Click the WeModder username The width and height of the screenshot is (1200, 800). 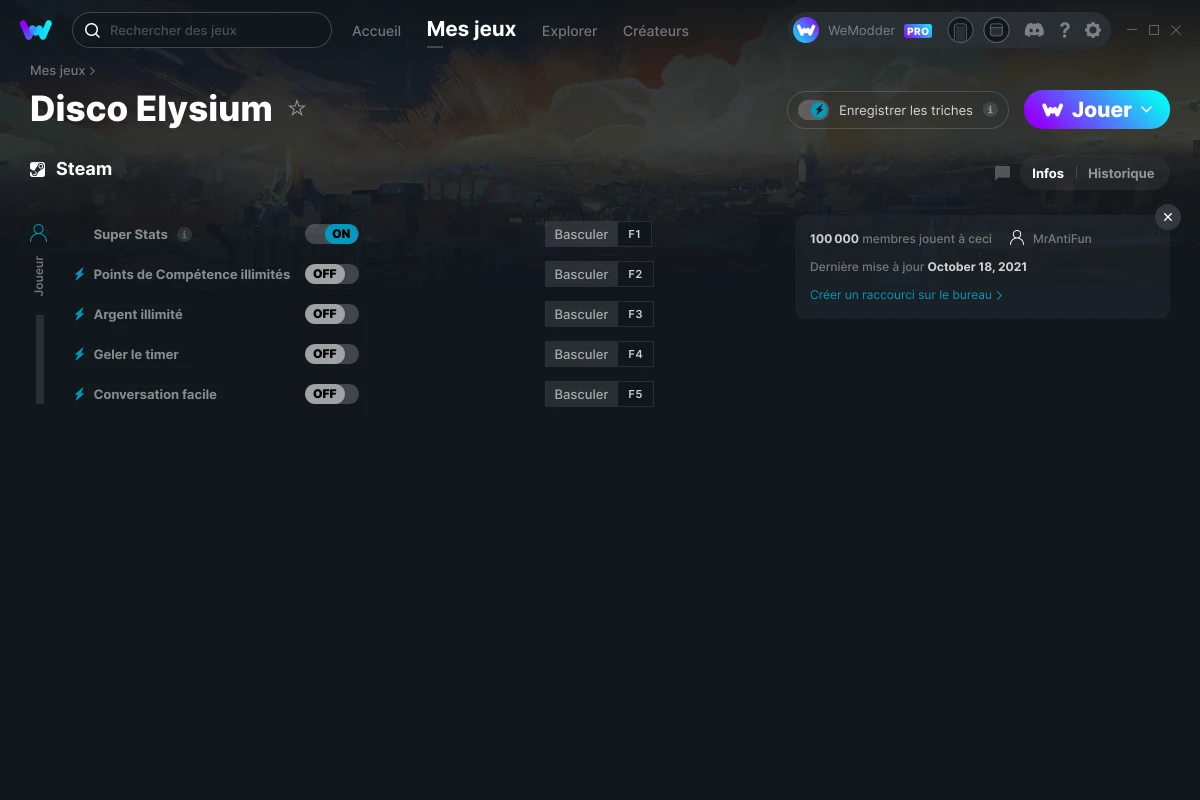click(x=861, y=31)
